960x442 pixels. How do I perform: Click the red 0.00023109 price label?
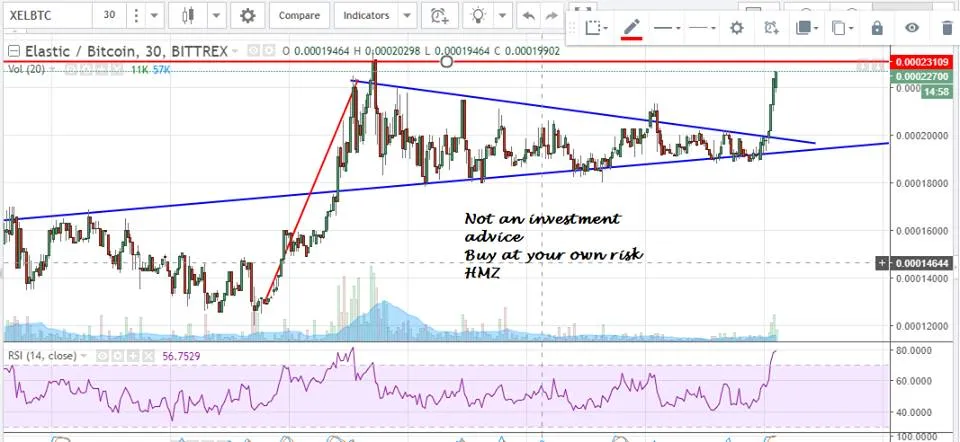click(x=922, y=62)
